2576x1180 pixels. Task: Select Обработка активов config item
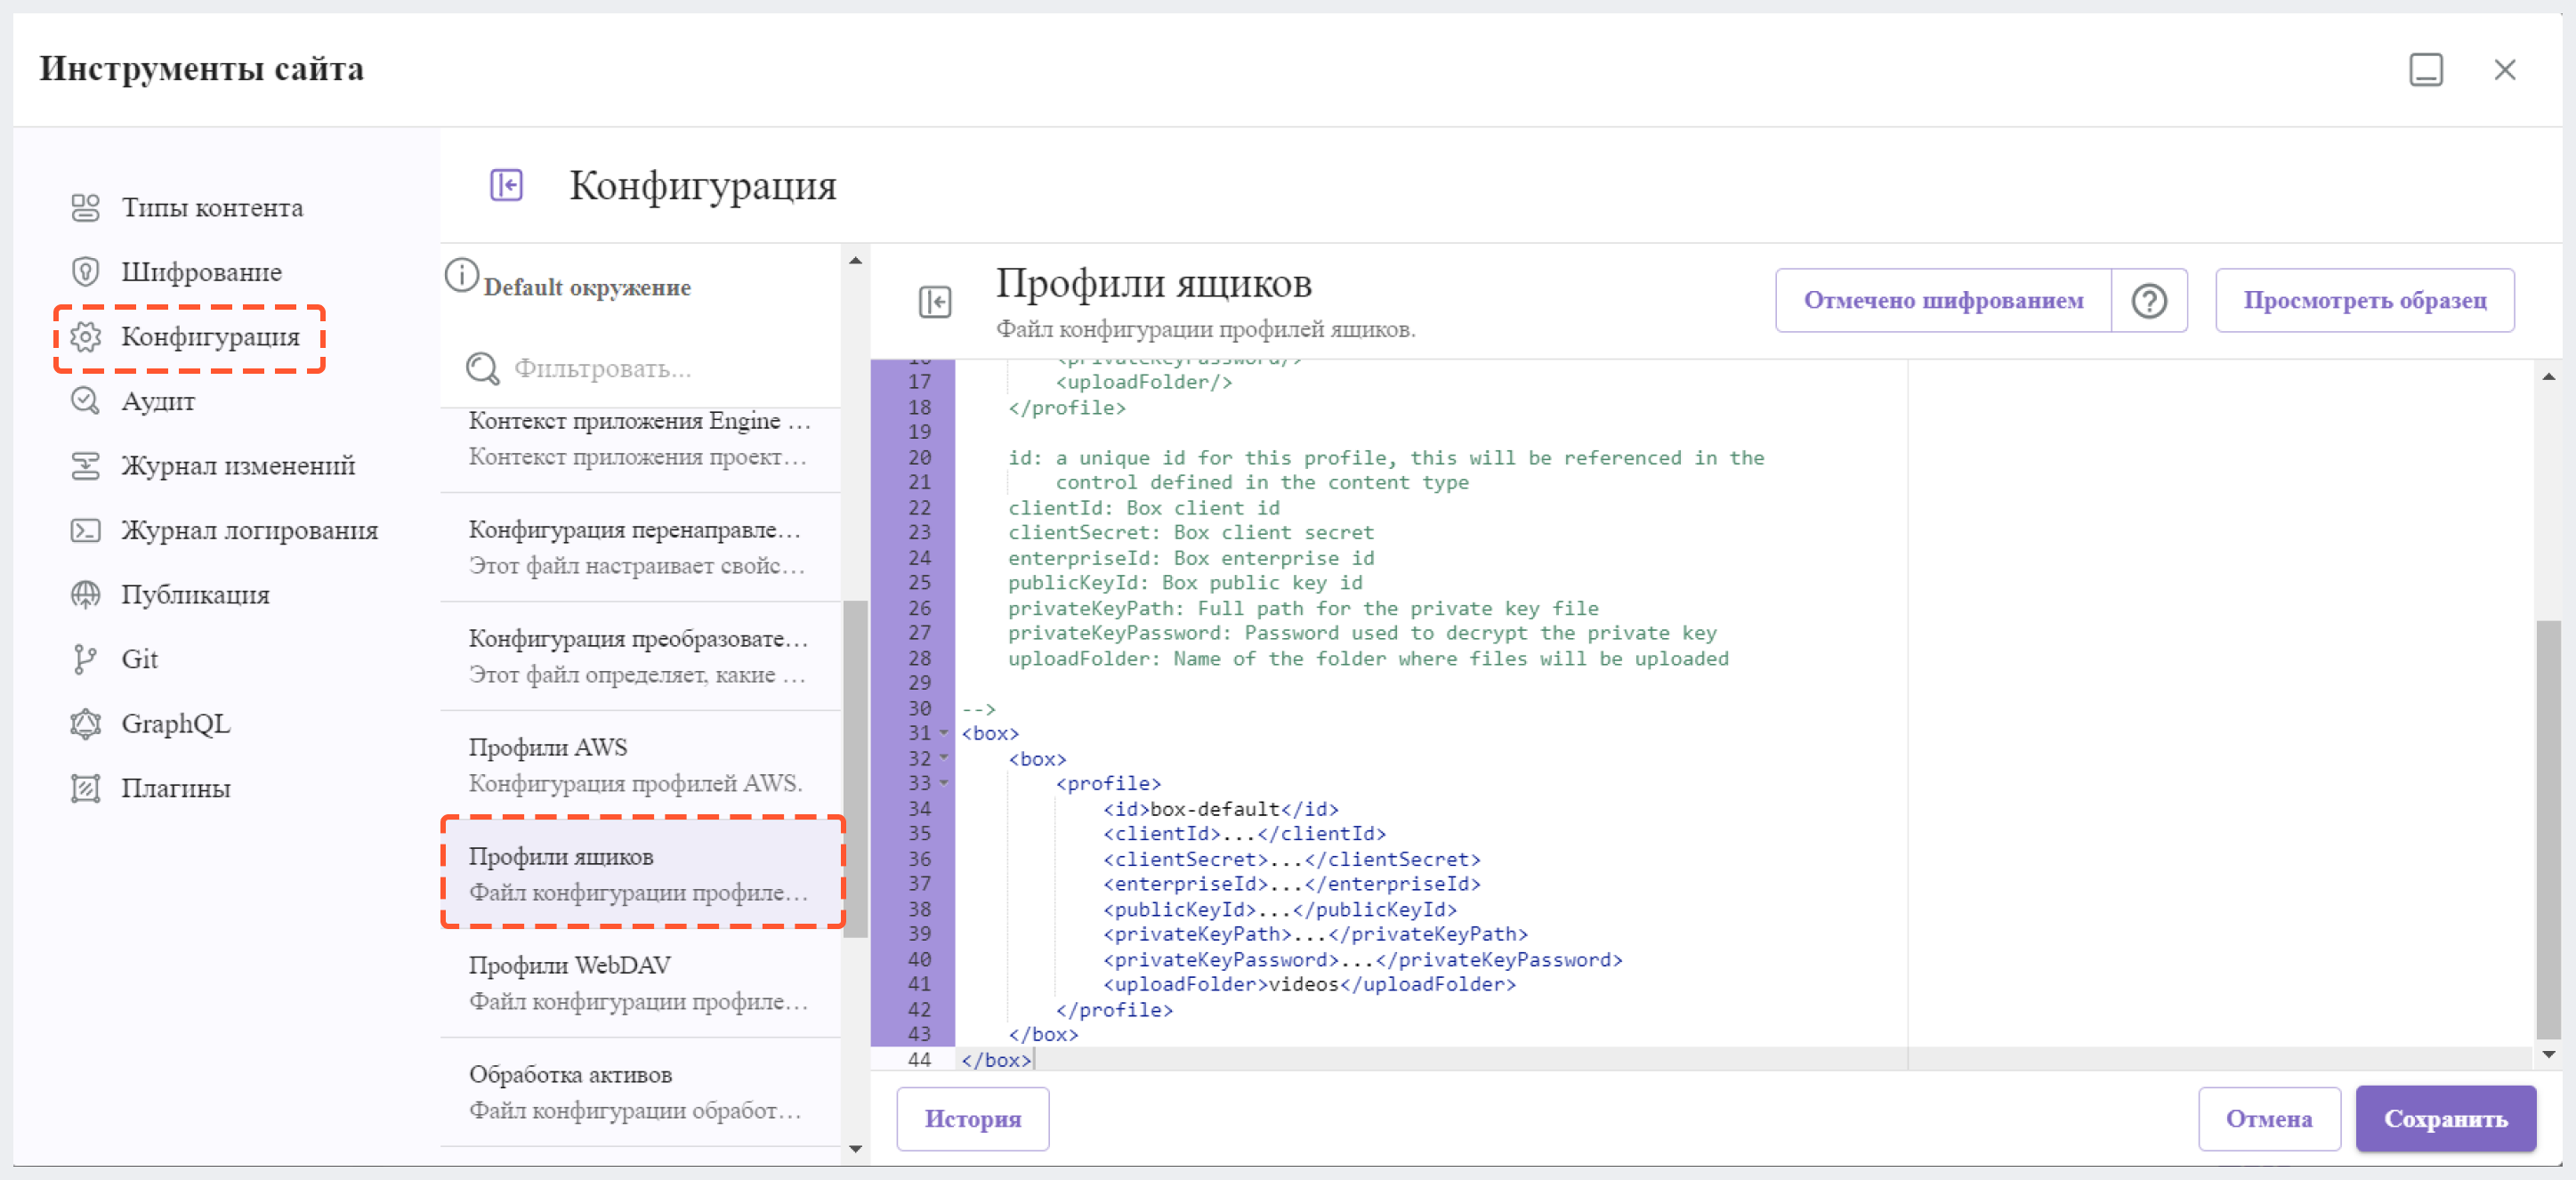[640, 1093]
